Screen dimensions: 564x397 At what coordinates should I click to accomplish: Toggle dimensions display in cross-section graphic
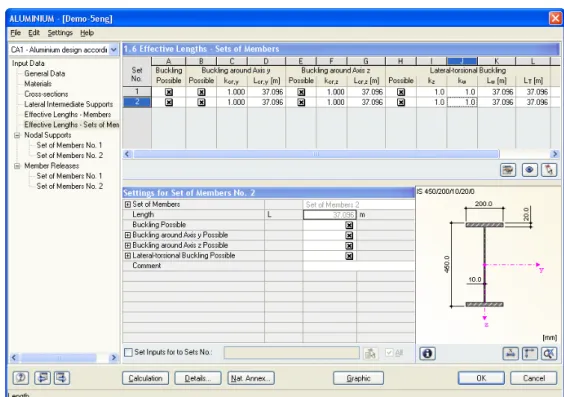[x=530, y=353]
